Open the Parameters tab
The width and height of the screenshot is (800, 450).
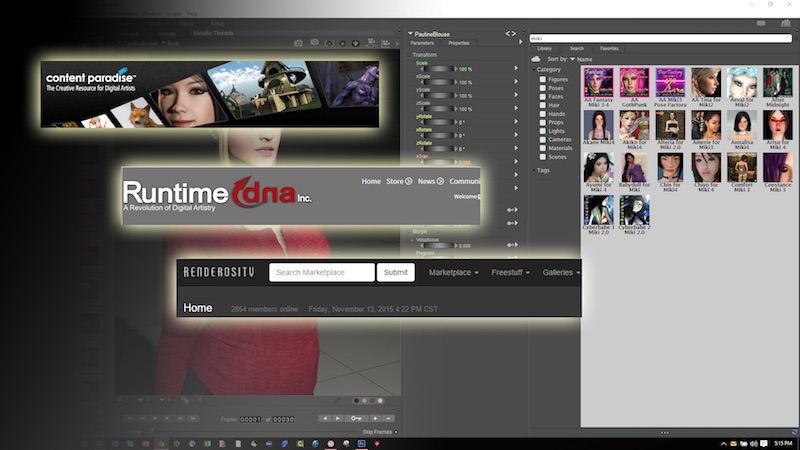click(422, 43)
